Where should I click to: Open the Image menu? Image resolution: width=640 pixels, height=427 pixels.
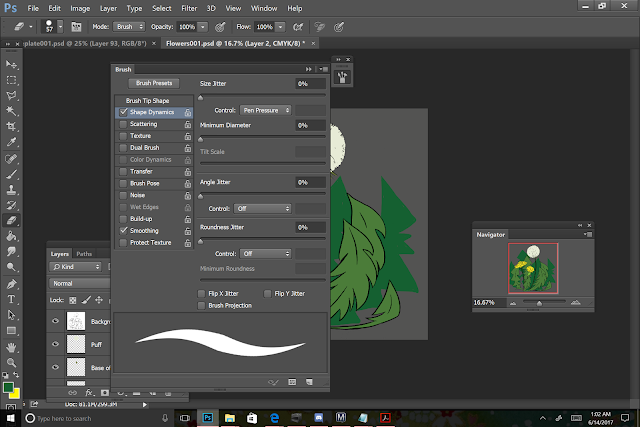[x=80, y=8]
